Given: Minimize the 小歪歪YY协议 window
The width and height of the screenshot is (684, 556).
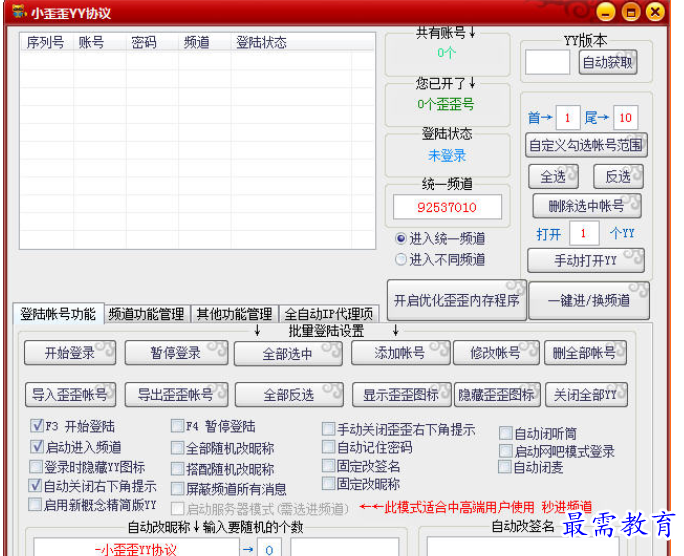Looking at the screenshot, I should point(605,12).
